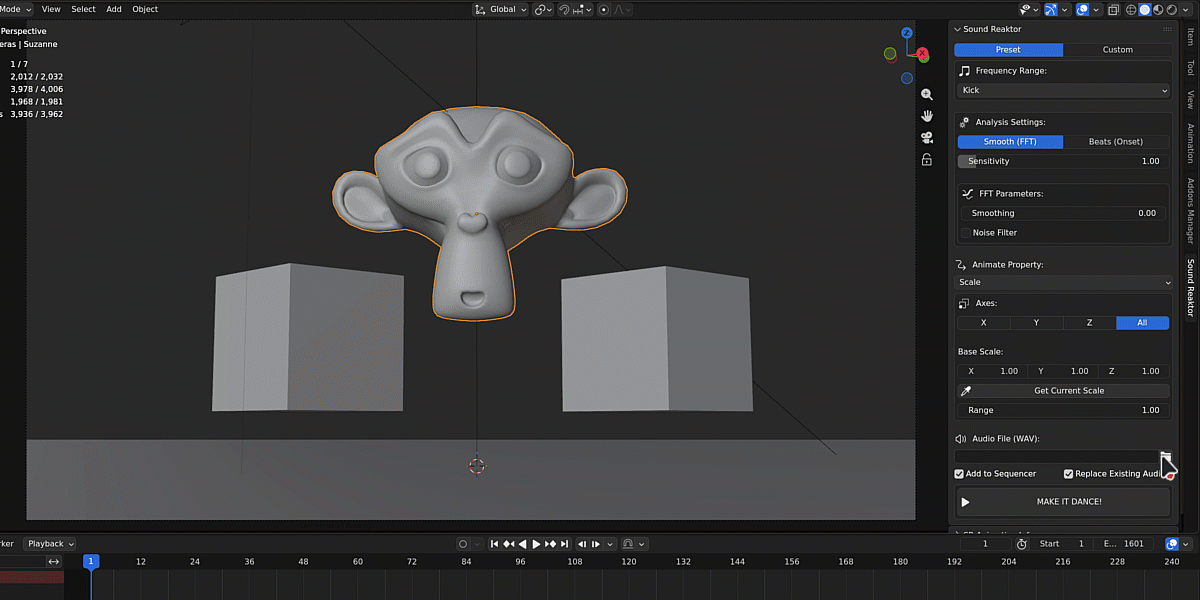
Task: Open object visibility and selectability dropdown
Action: click(x=1029, y=10)
